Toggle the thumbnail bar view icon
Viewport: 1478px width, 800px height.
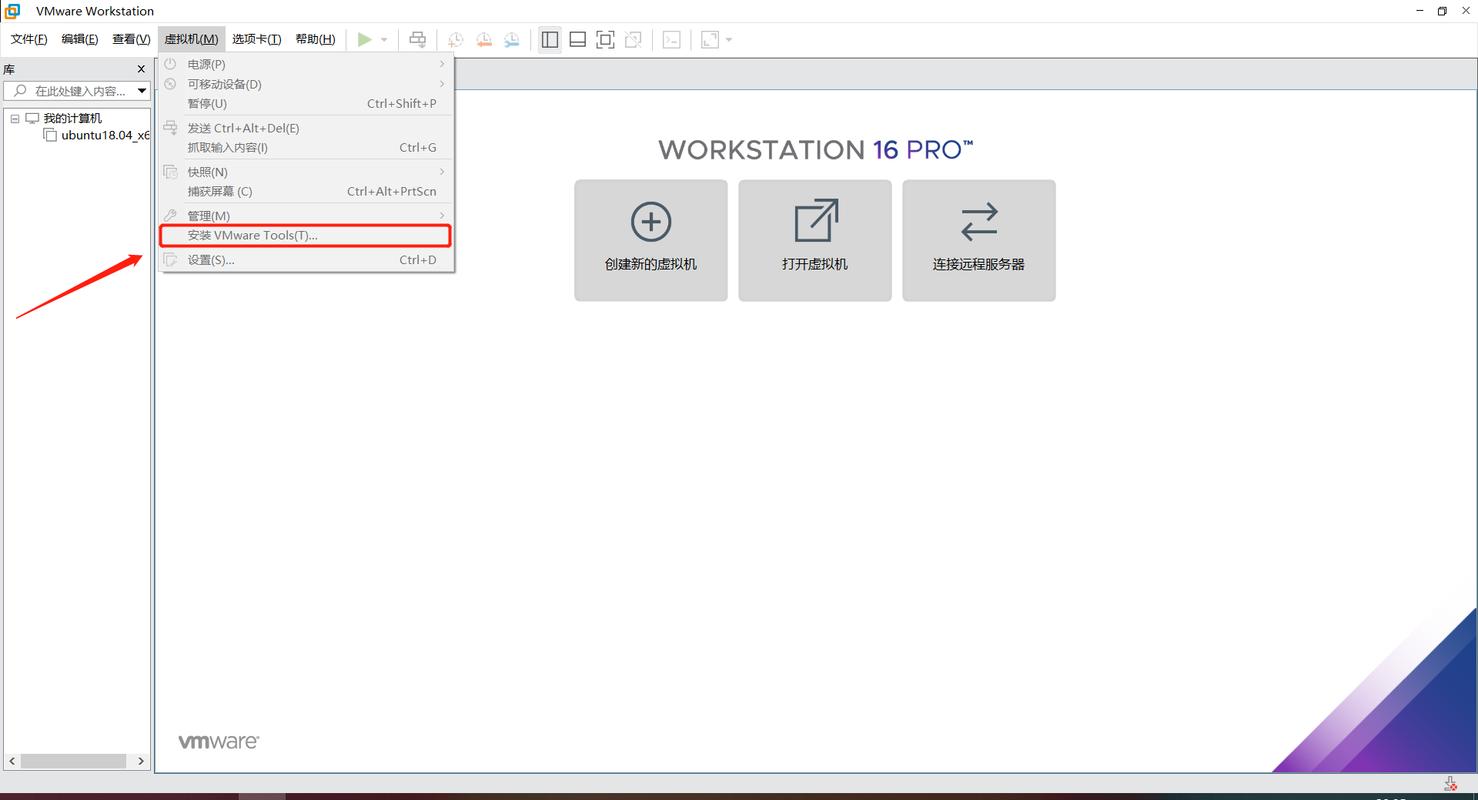click(578, 39)
